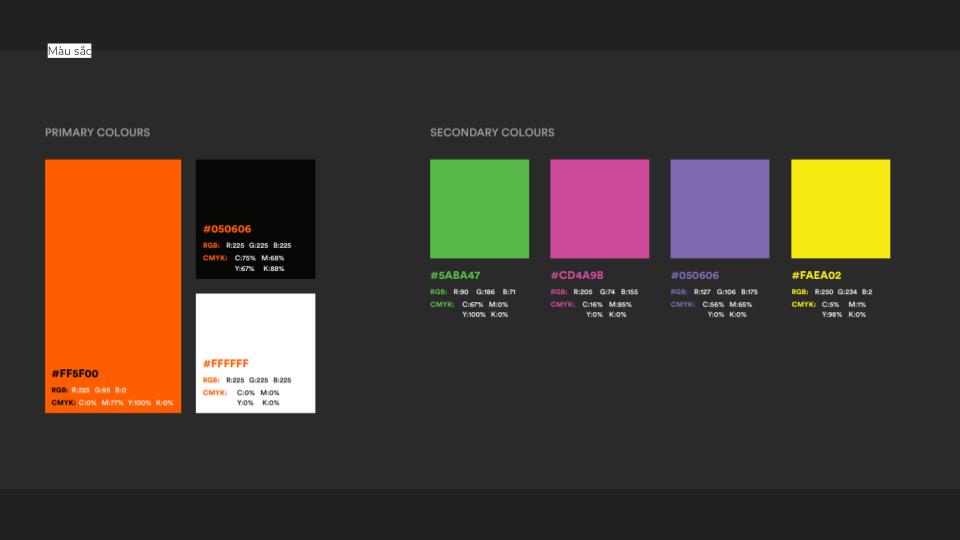Select the white primary colour swatch
The width and height of the screenshot is (960, 540).
[x=255, y=325]
